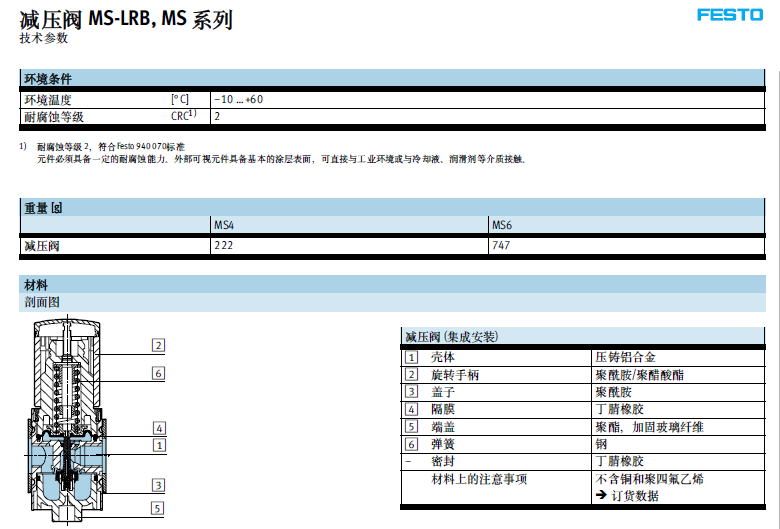Click the 减压阀 weight row label
780x529 pixels.
tap(42, 246)
